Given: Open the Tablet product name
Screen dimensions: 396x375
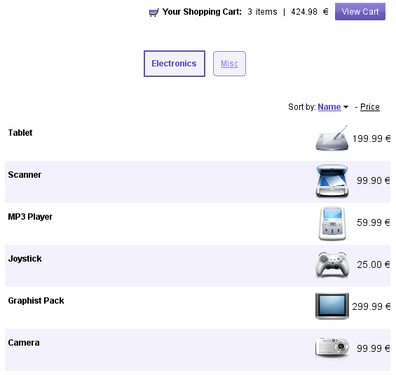Looking at the screenshot, I should (x=20, y=133).
